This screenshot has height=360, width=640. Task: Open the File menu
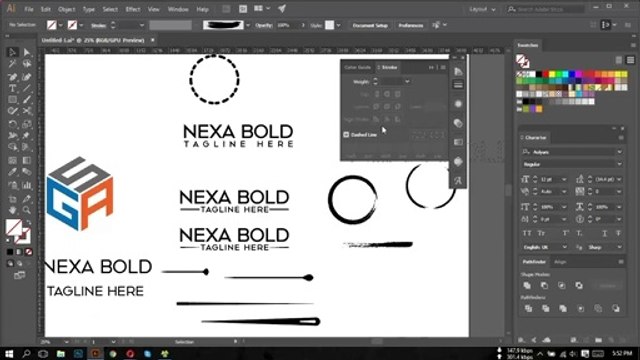pos(29,9)
